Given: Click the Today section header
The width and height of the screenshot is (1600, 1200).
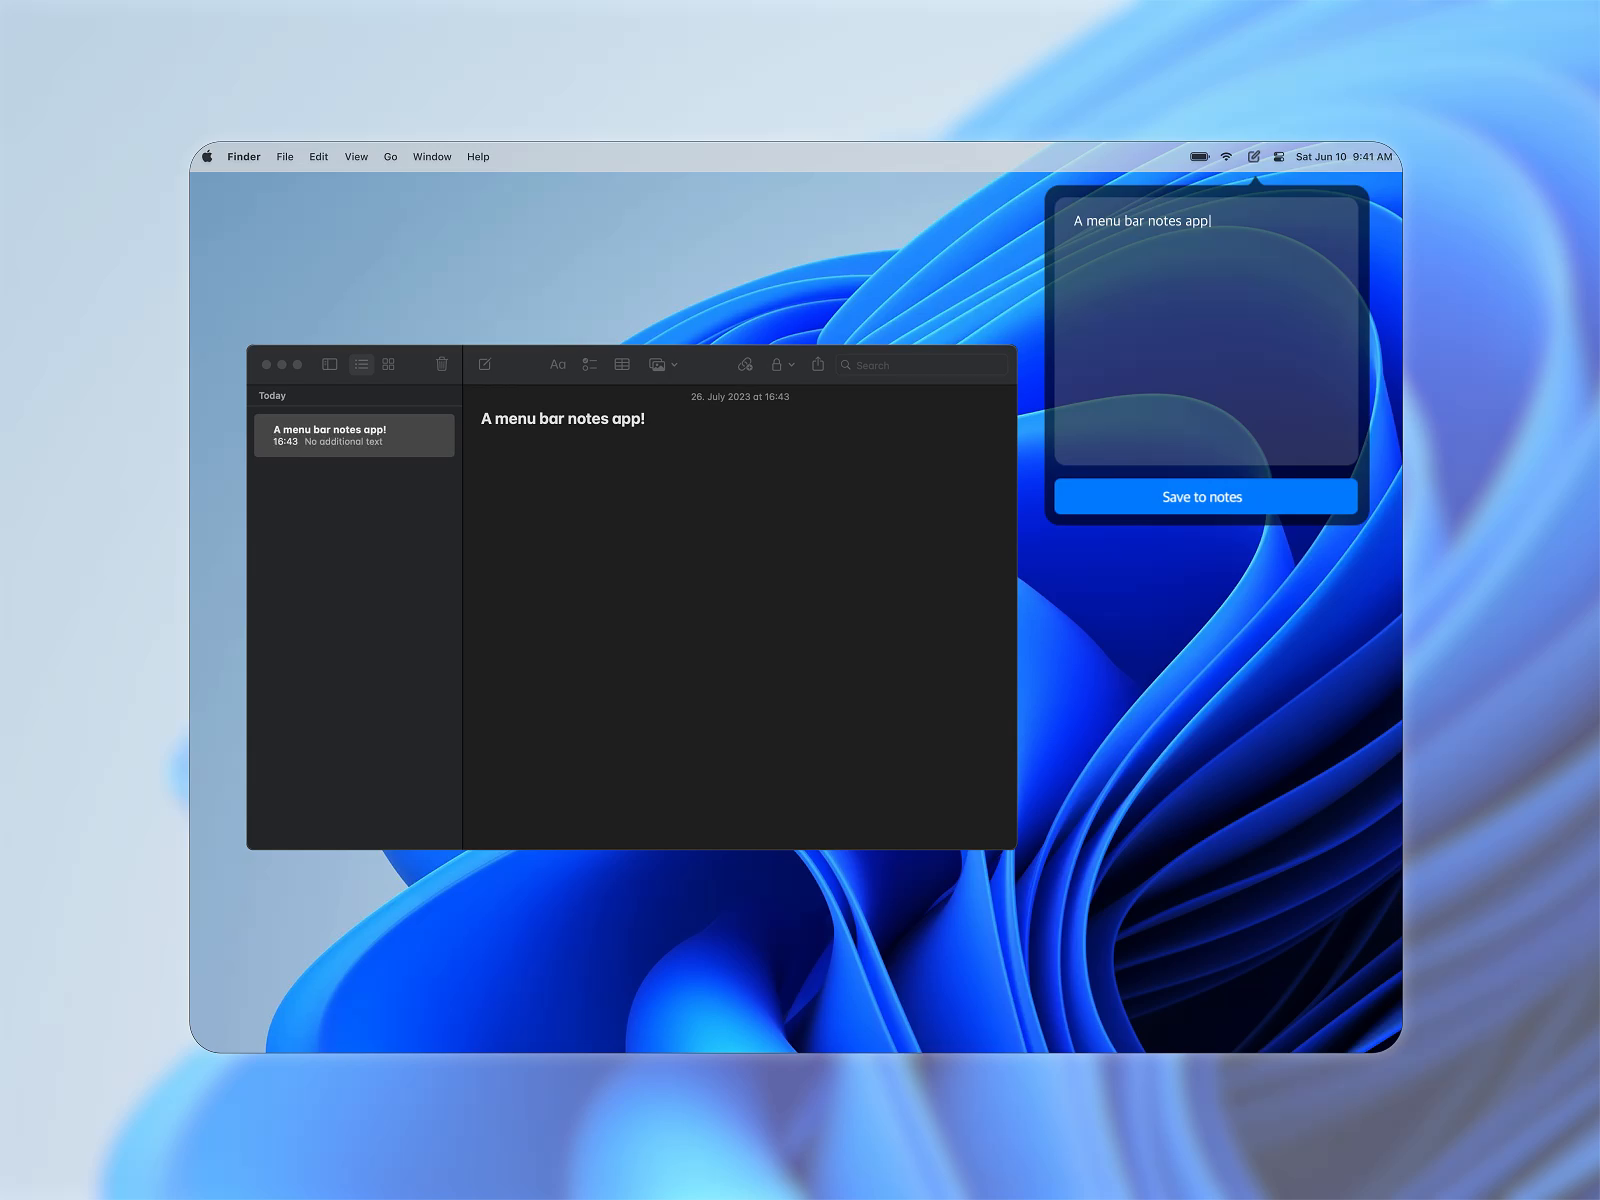Looking at the screenshot, I should [x=272, y=396].
